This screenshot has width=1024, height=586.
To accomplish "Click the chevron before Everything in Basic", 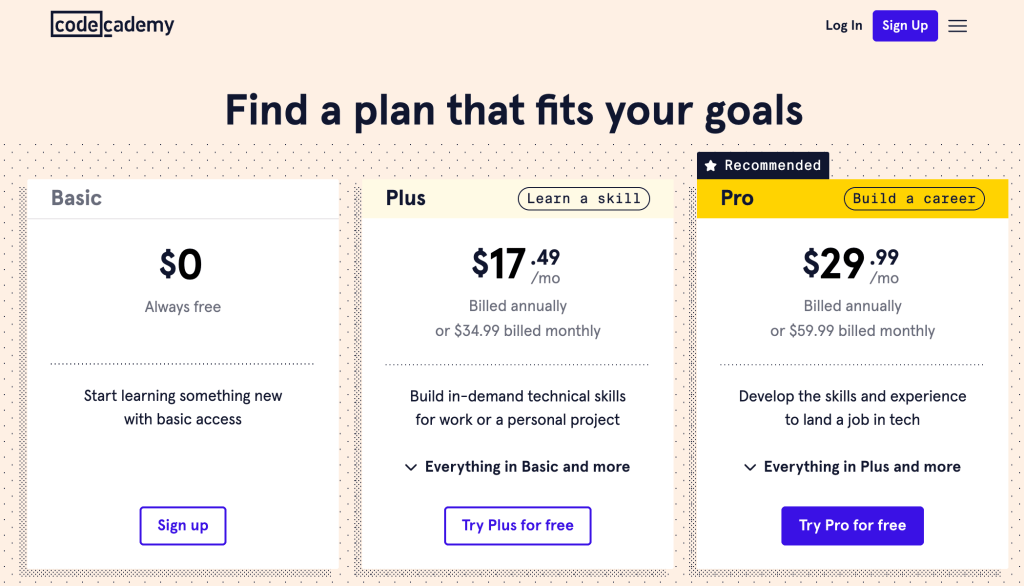I will point(411,467).
